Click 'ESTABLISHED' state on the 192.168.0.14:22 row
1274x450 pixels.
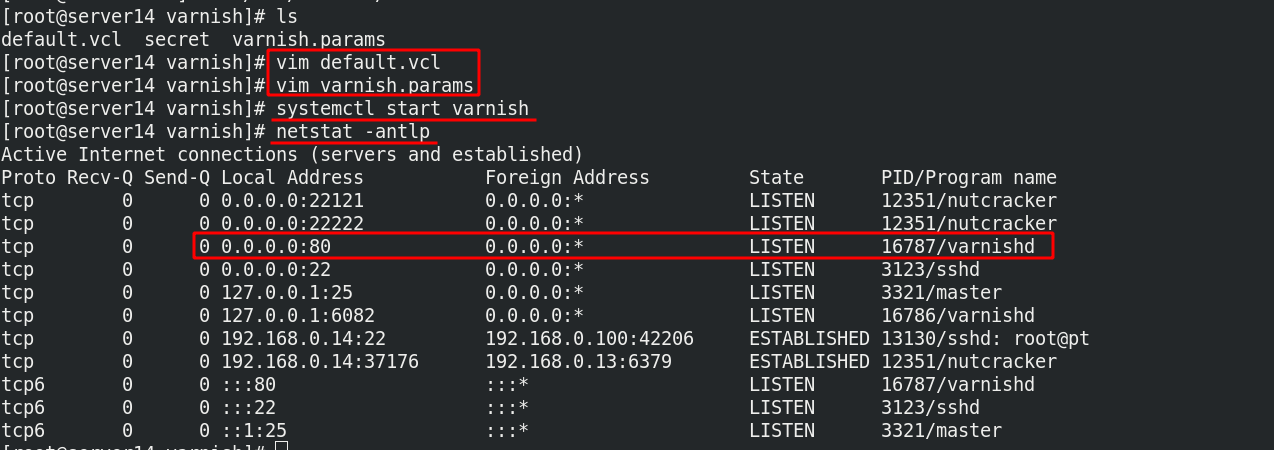pyautogui.click(x=809, y=339)
